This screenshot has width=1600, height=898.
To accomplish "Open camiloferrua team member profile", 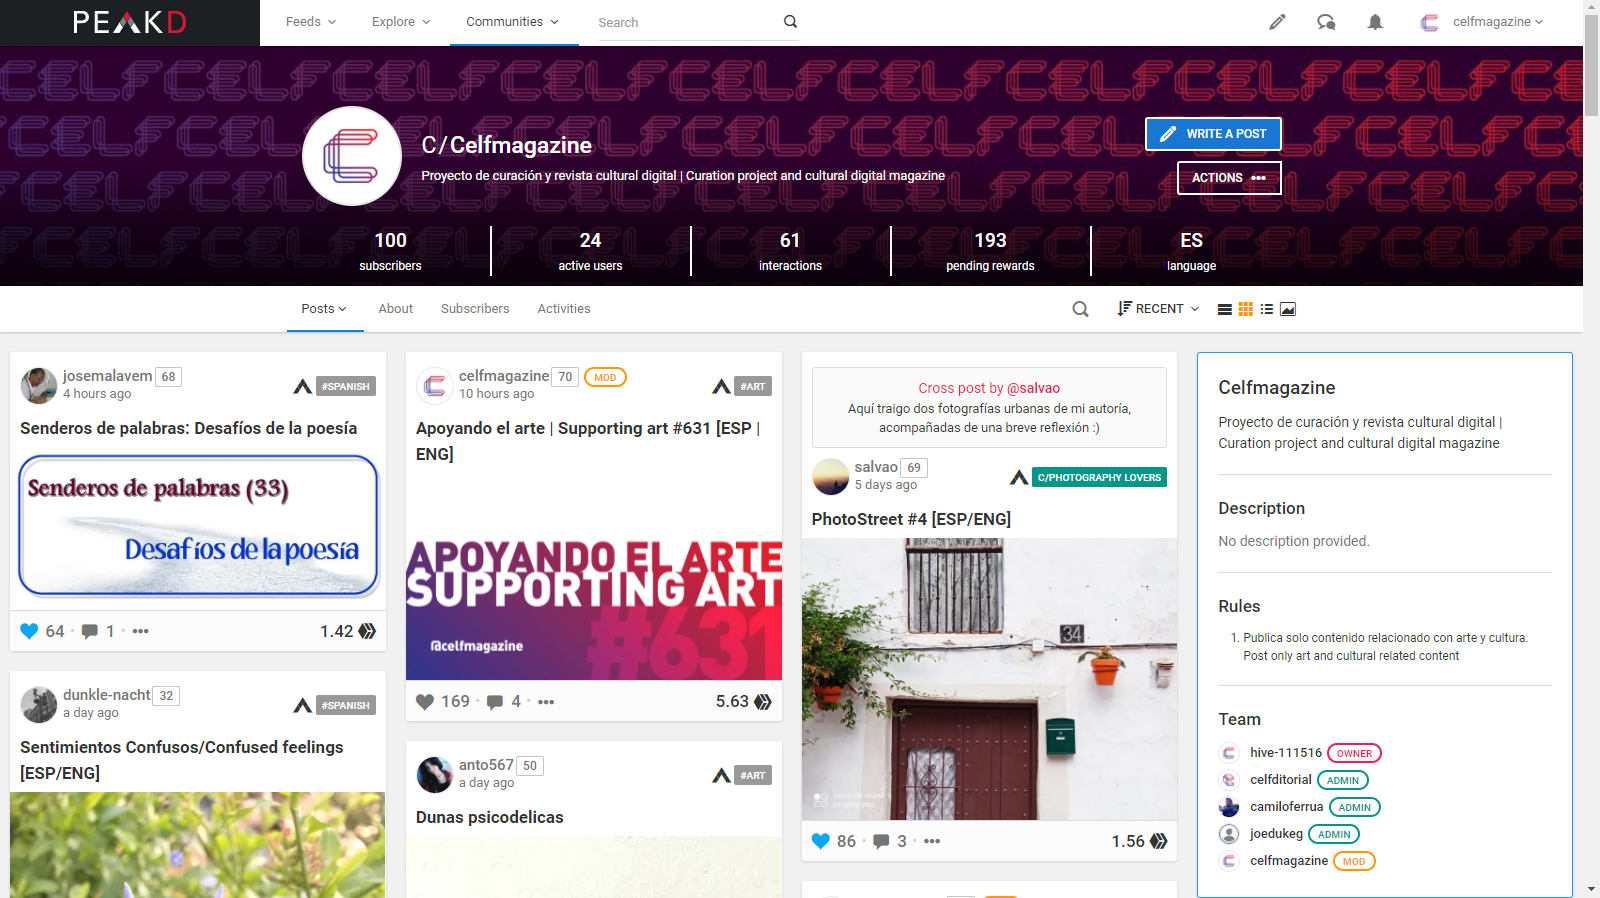I will pyautogui.click(x=1286, y=807).
